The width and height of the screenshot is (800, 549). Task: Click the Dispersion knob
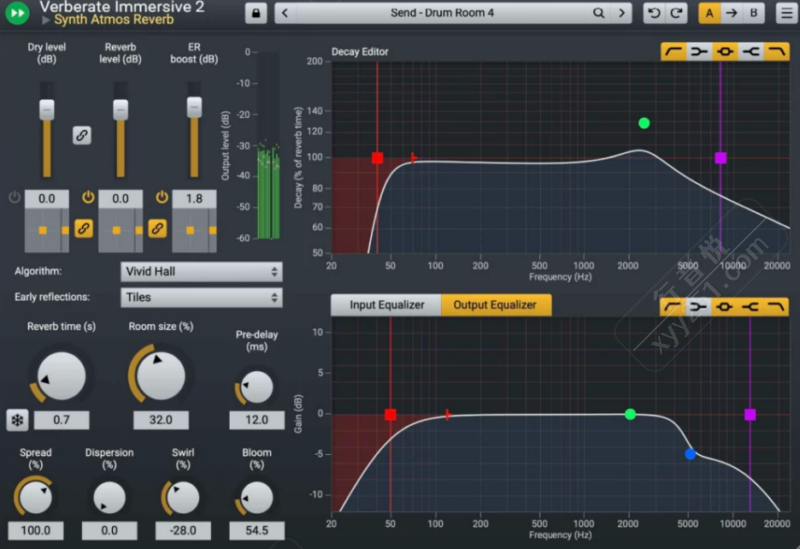click(x=109, y=497)
